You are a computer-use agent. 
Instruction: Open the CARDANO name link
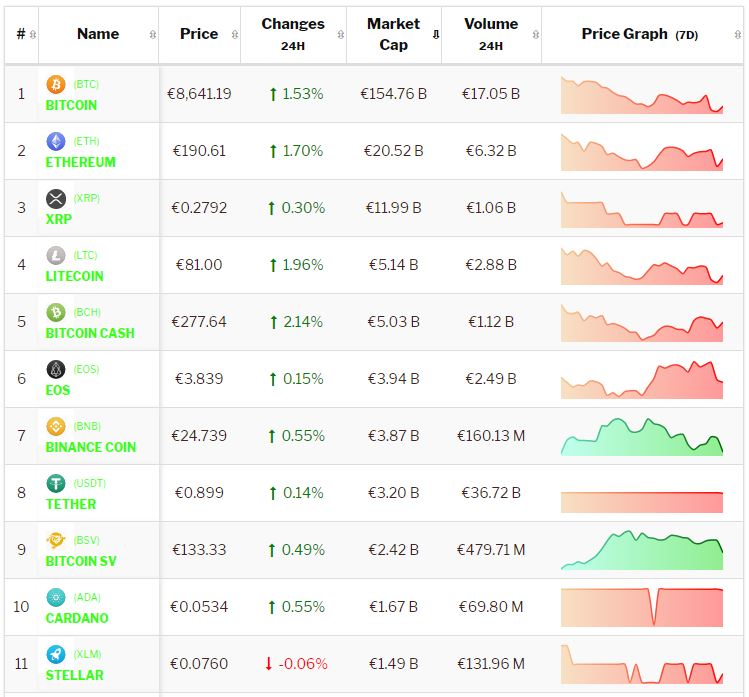coord(77,618)
